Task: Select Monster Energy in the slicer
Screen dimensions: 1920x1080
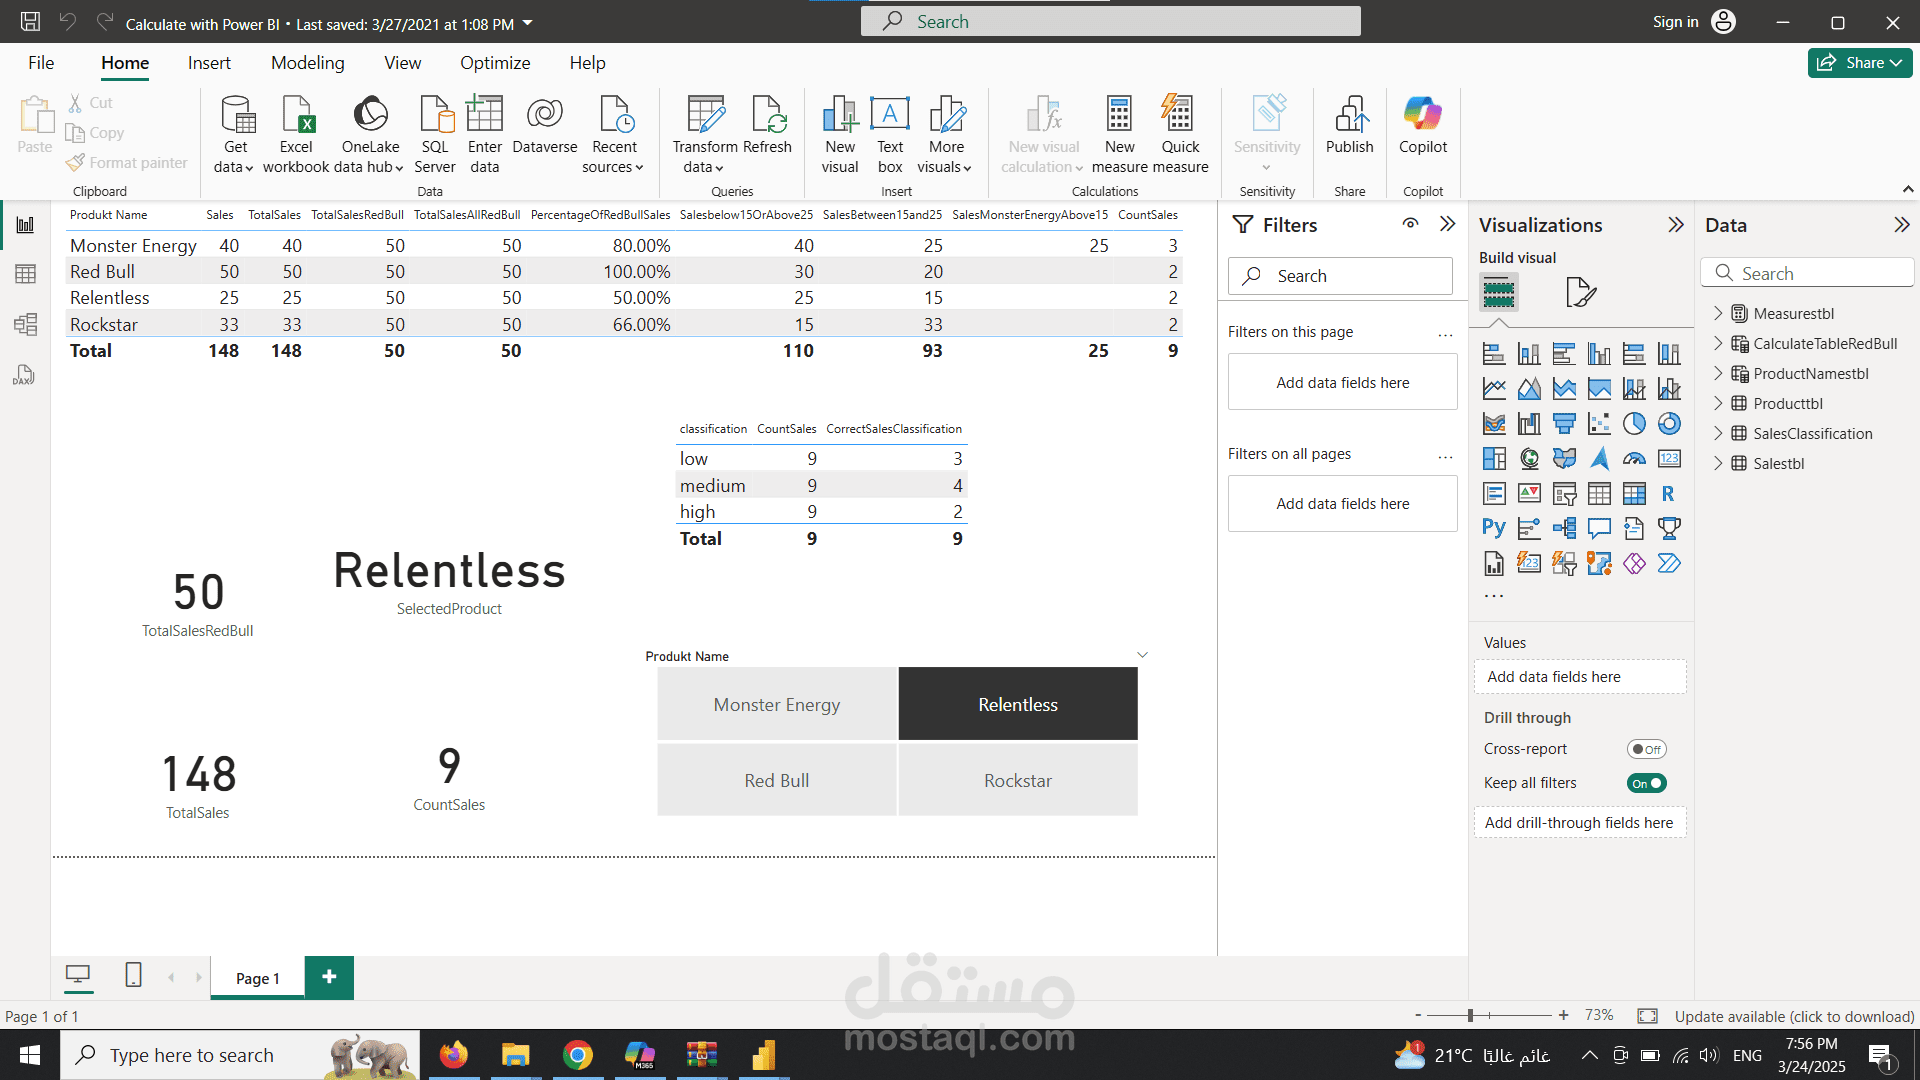Action: tap(777, 704)
